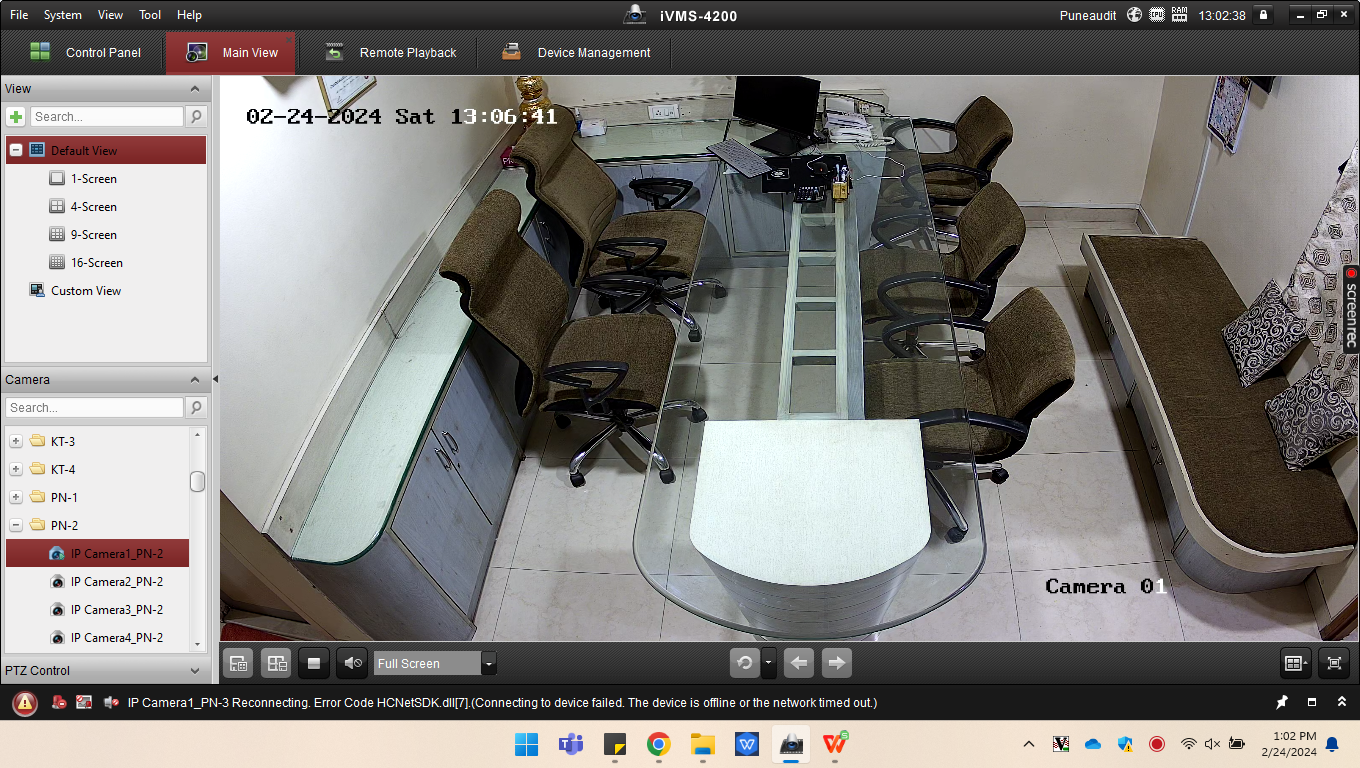
Task: Expand the PN-1 camera group
Action: pyautogui.click(x=16, y=497)
